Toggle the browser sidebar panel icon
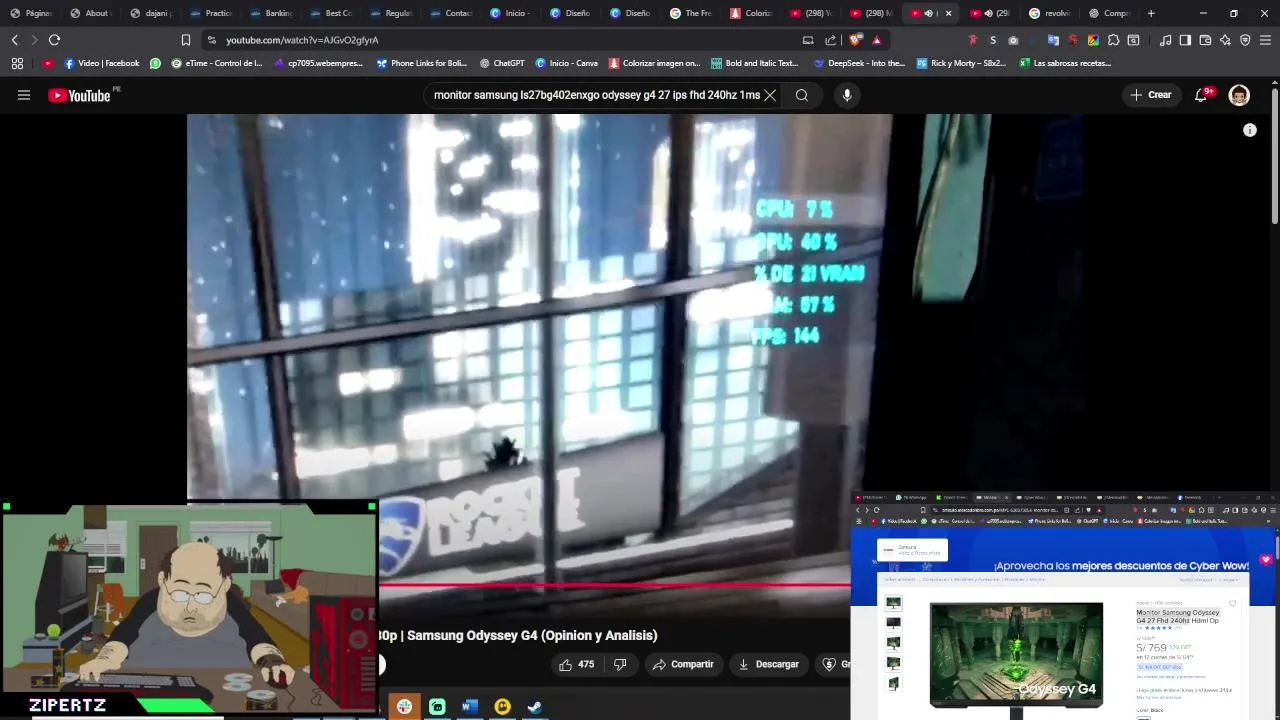This screenshot has height=720, width=1280. (x=1185, y=40)
